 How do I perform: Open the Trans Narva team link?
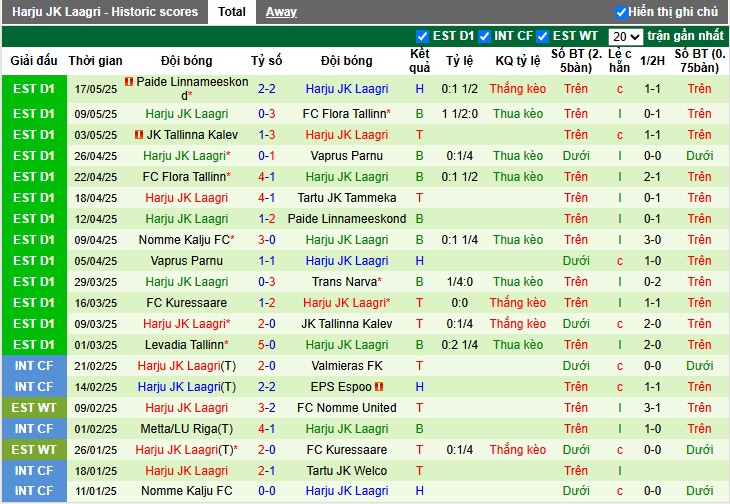(x=346, y=282)
